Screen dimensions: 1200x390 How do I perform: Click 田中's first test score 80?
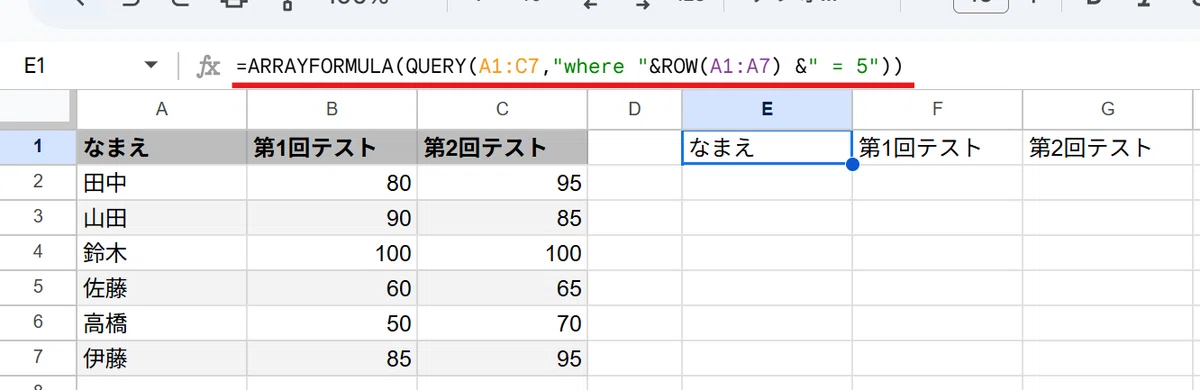coord(332,182)
